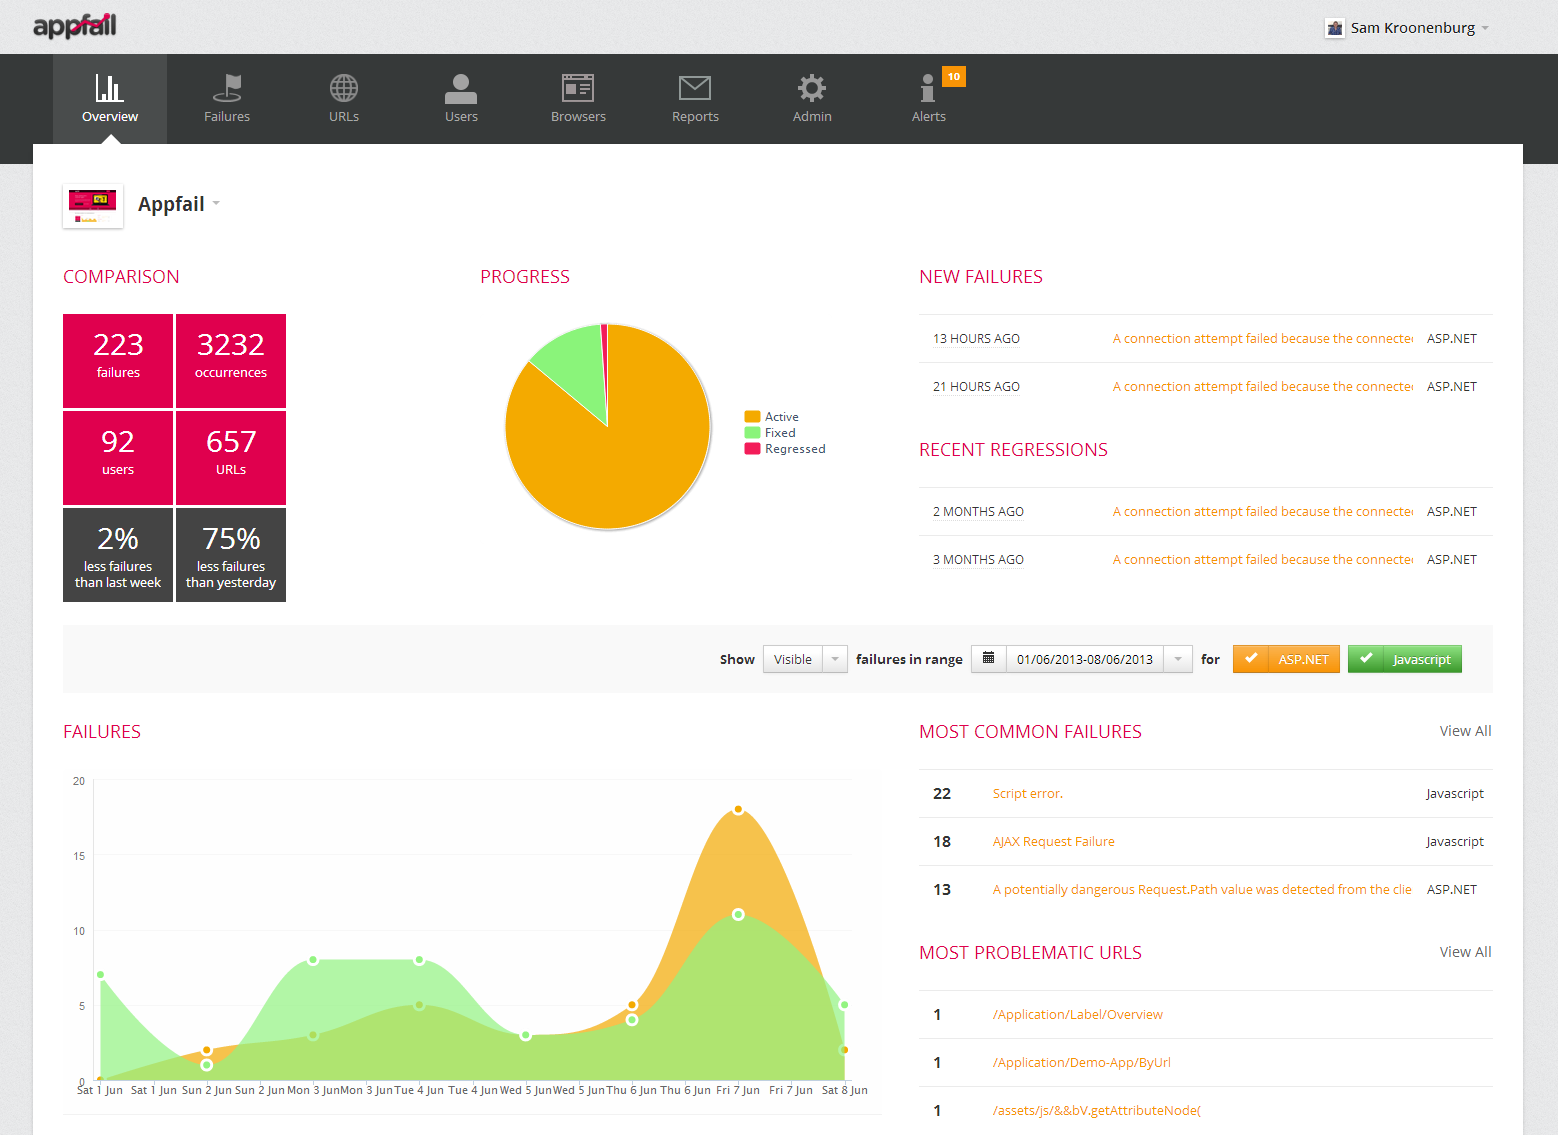Click the Regressed legend red swatch

tap(752, 448)
